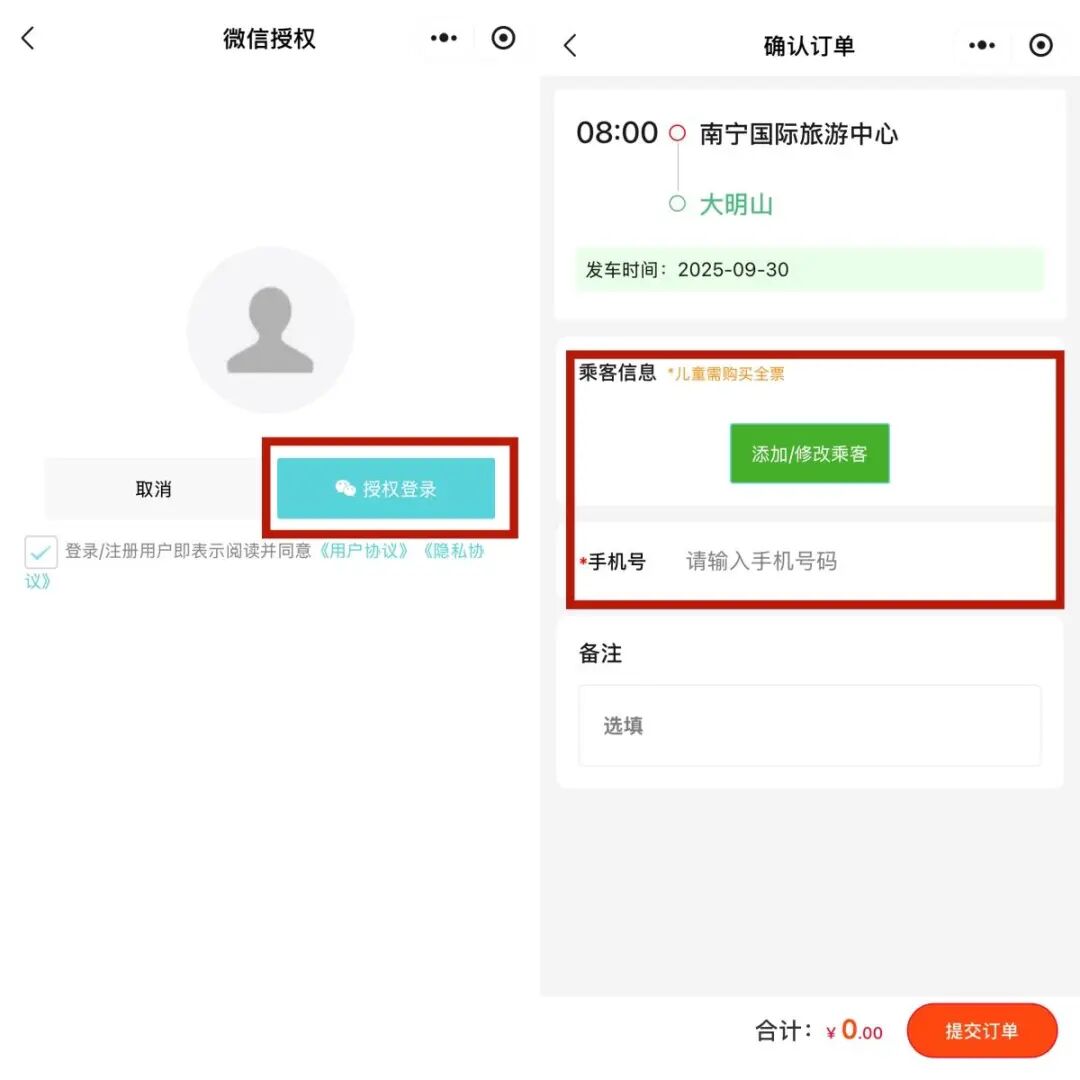
Task: Open the 《隐私协议》 link
Action: click(453, 551)
